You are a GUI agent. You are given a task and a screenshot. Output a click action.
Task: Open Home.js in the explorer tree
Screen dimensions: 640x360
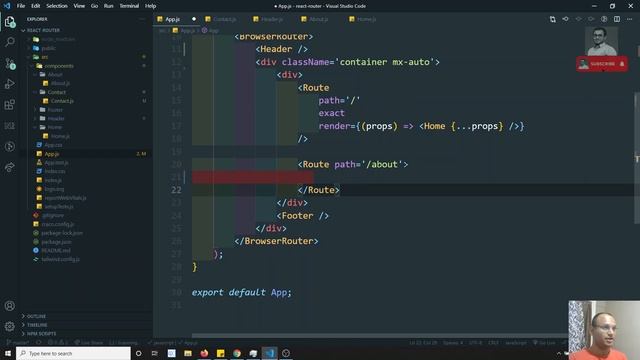point(60,136)
